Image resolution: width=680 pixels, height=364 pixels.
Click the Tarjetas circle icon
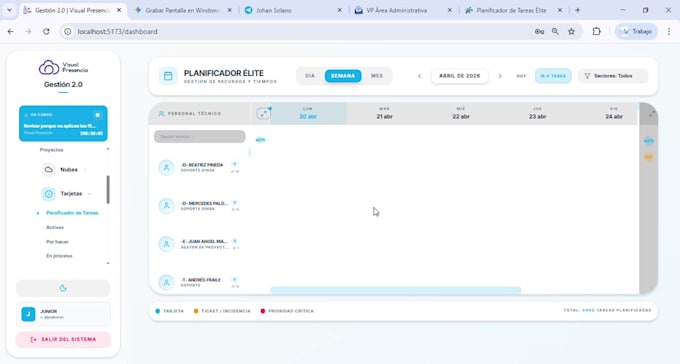[49, 194]
